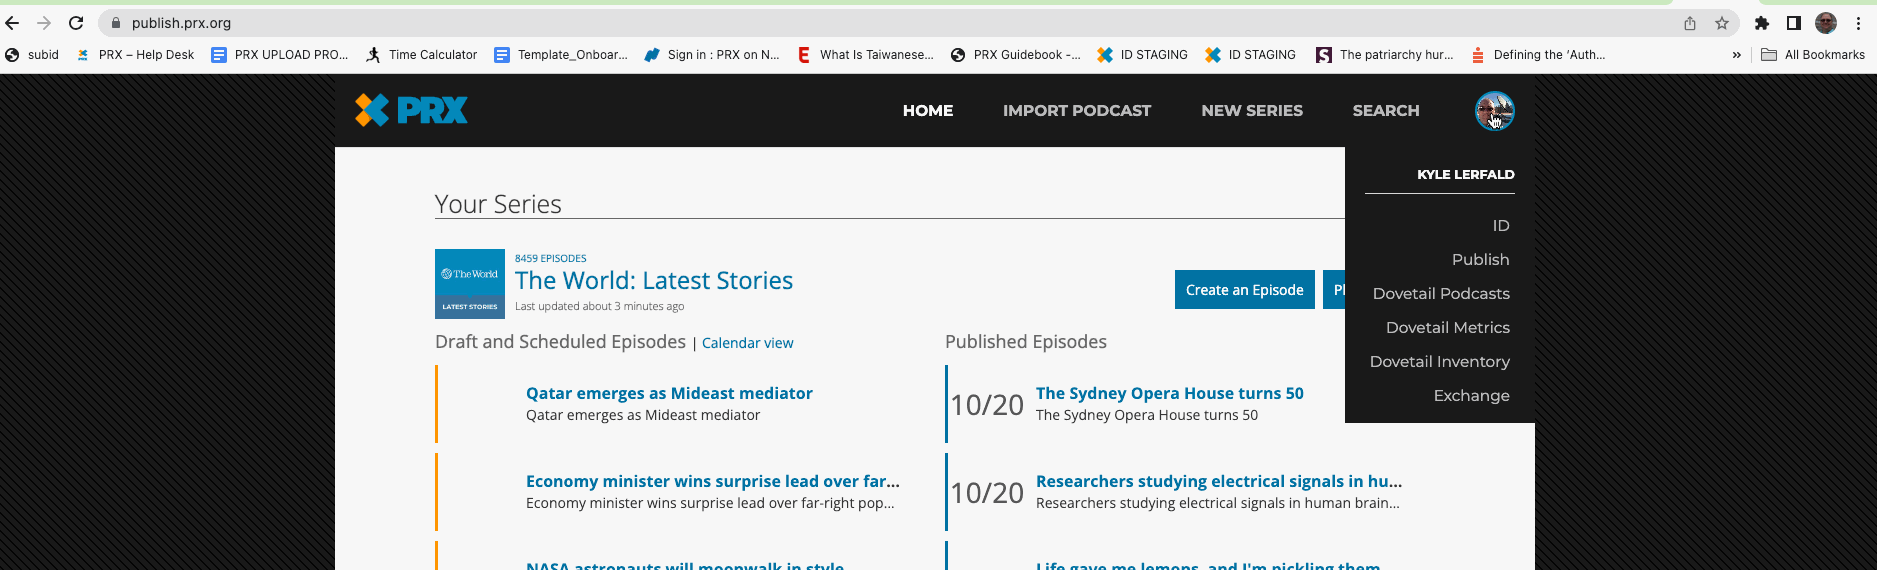
Task: Open What Is Taiwanese... bookmark
Action: coord(865,55)
